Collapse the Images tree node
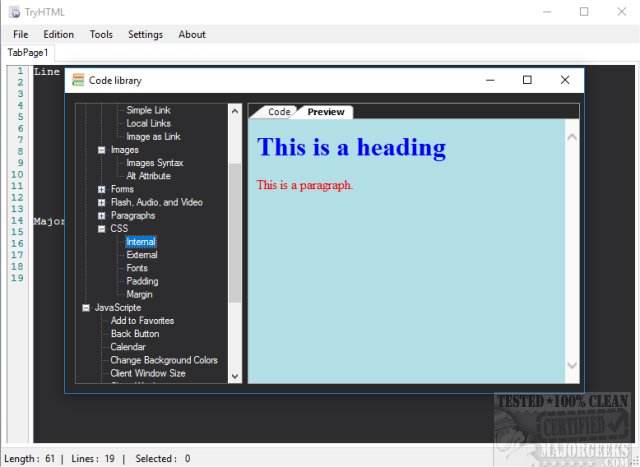The height and width of the screenshot is (467, 640). coord(102,150)
